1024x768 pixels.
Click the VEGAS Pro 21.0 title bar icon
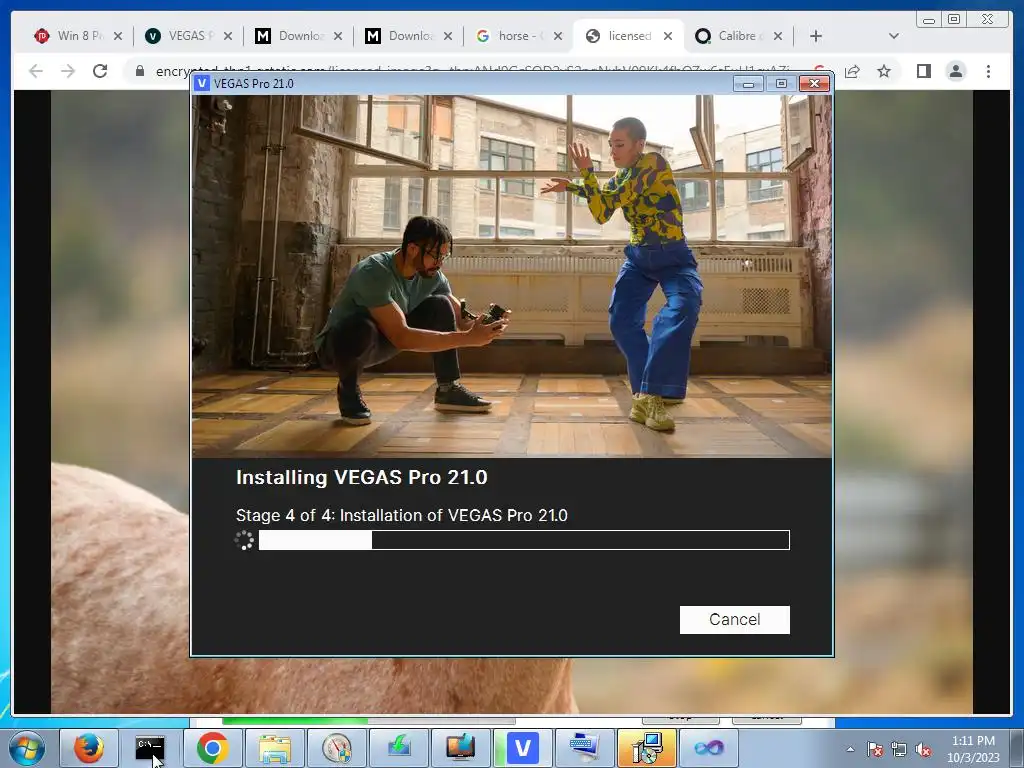(202, 83)
